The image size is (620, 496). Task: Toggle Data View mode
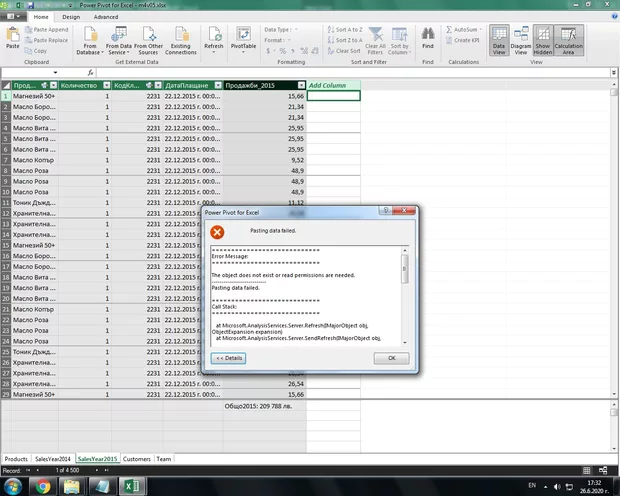(499, 39)
